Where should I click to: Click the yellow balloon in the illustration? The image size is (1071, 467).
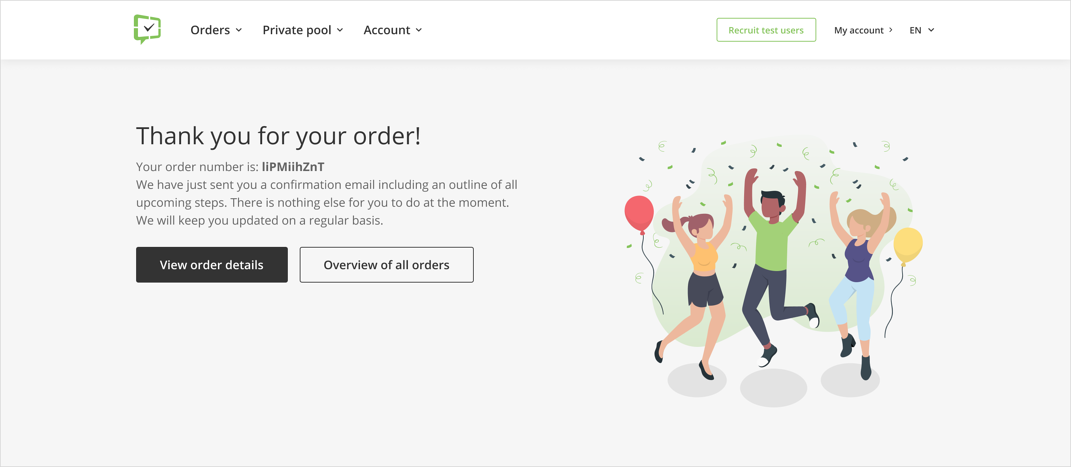click(x=908, y=246)
